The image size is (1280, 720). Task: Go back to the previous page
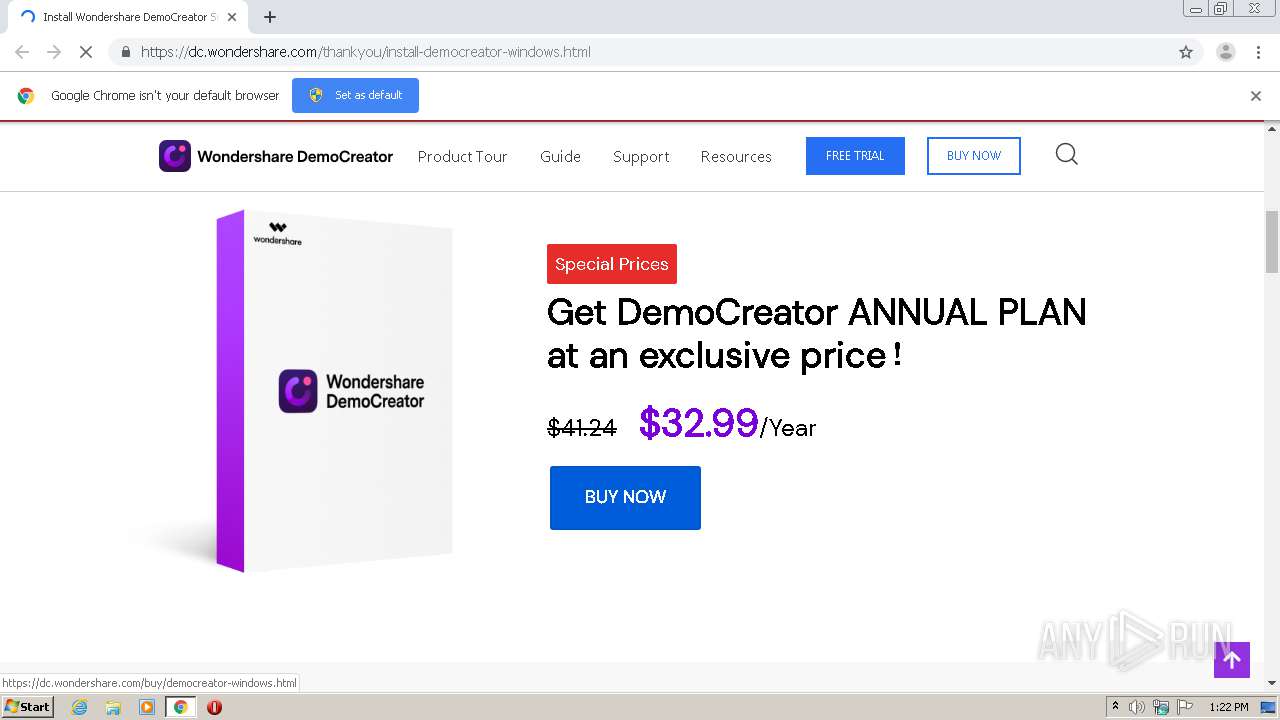[22, 52]
